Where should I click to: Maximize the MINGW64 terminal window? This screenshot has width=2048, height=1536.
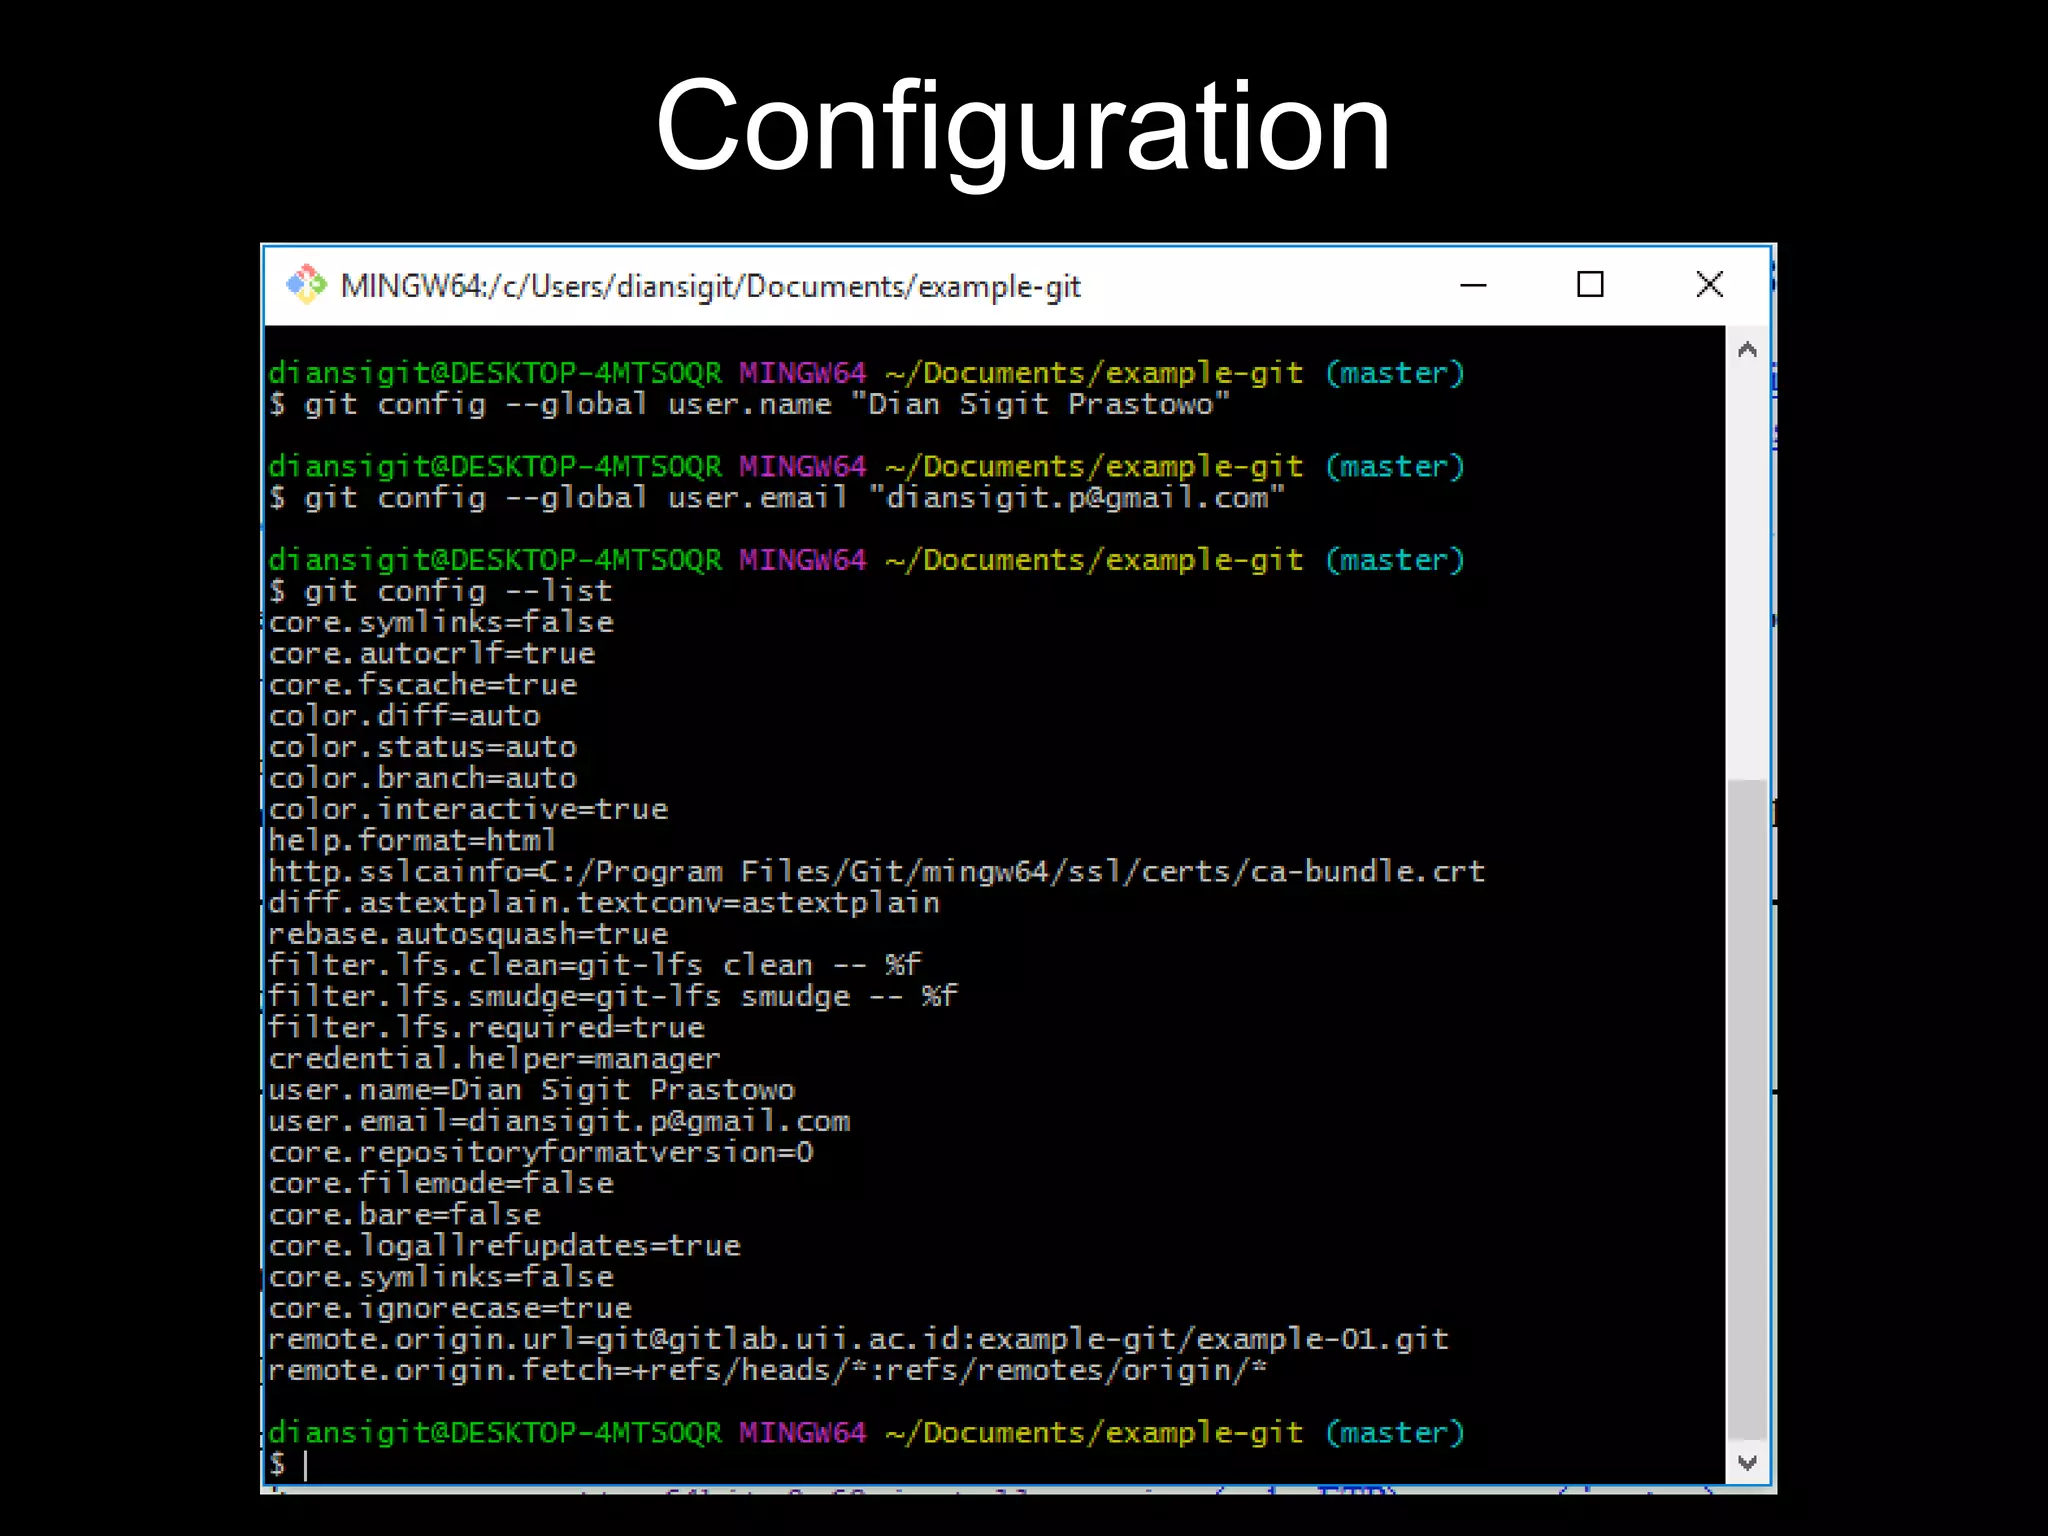[x=1590, y=285]
